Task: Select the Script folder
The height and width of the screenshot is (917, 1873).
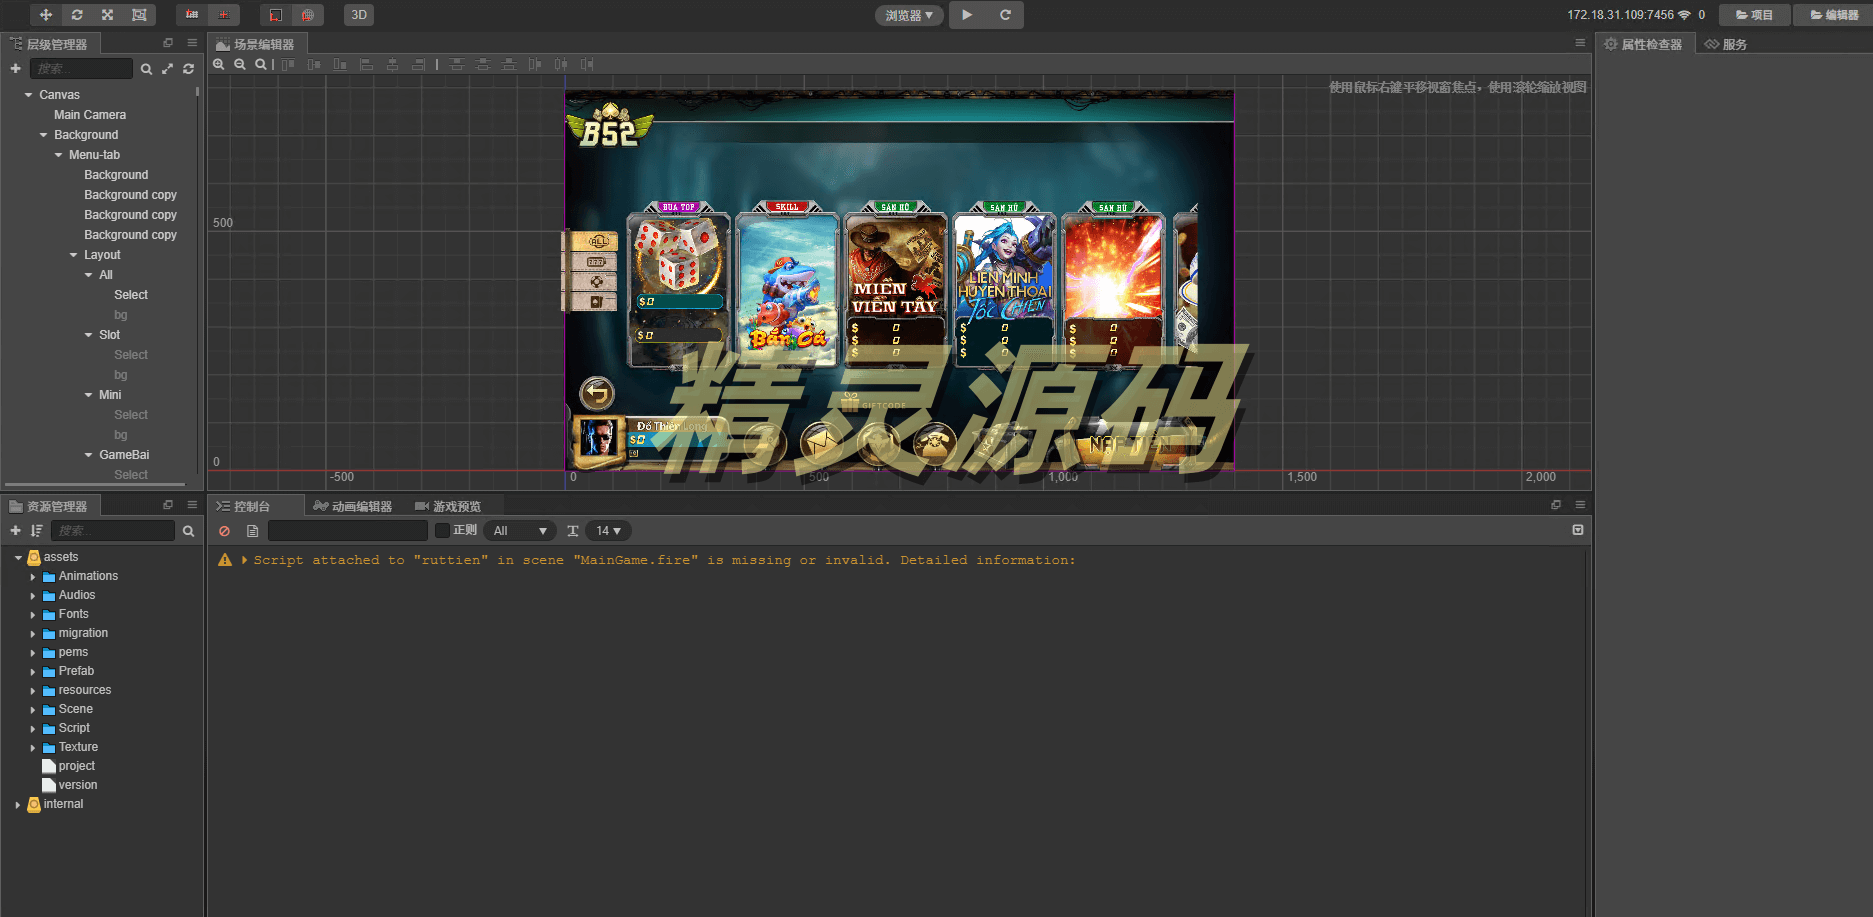Action: (x=74, y=728)
